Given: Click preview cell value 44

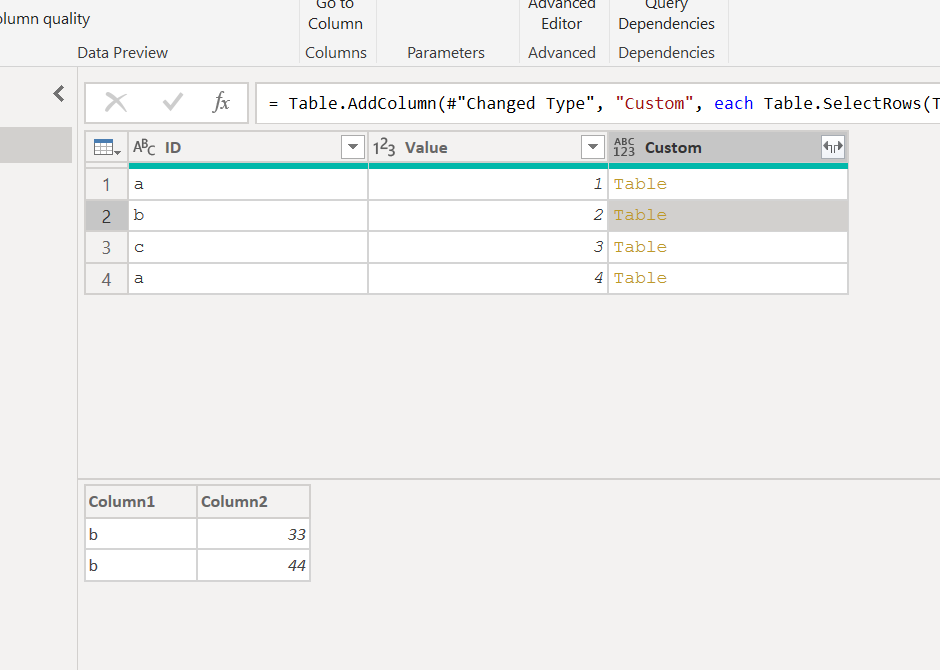Looking at the screenshot, I should point(253,565).
